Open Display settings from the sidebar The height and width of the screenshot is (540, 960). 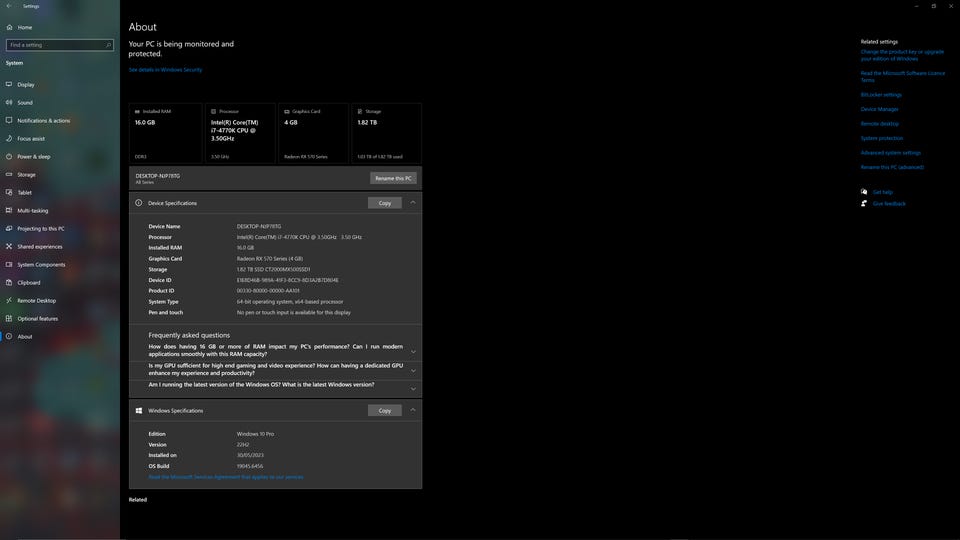(x=26, y=84)
